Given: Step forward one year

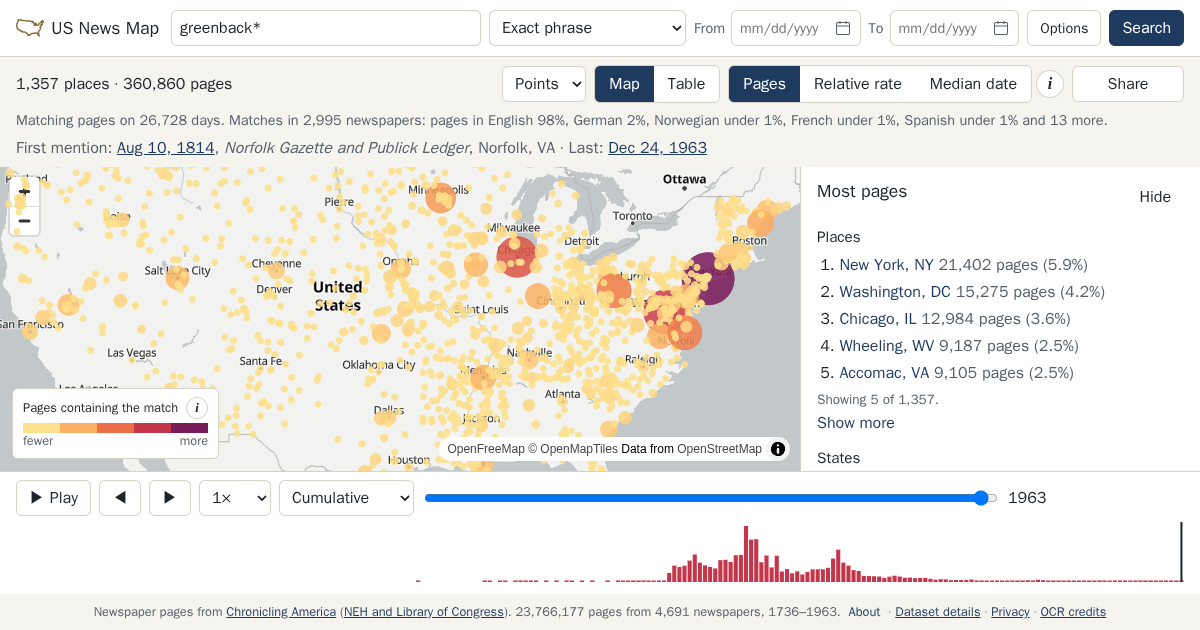Looking at the screenshot, I should 170,498.
